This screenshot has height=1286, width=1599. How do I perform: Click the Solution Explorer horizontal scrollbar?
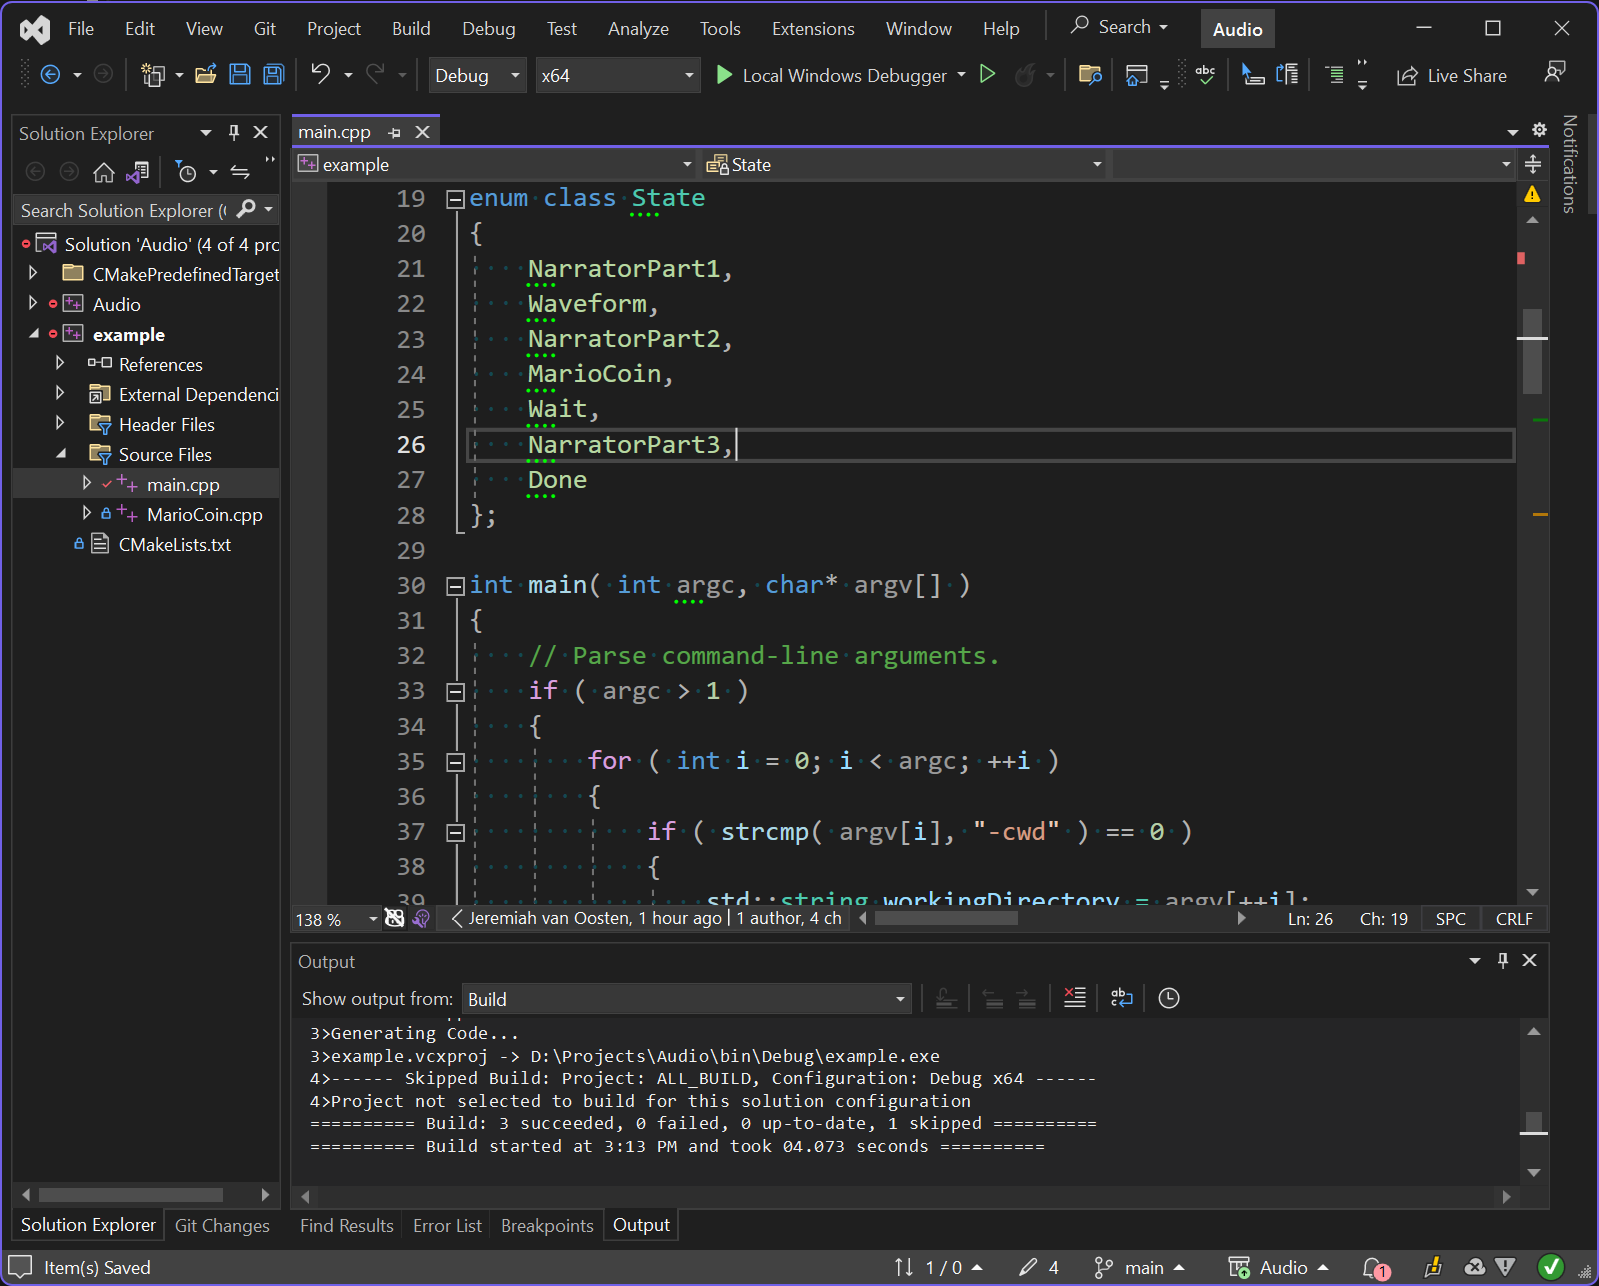click(130, 1195)
